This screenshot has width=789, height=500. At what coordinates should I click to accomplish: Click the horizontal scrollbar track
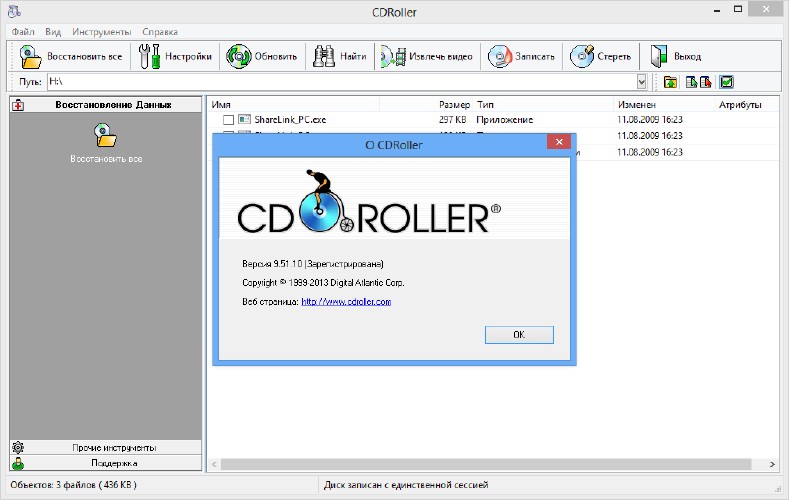[486, 464]
